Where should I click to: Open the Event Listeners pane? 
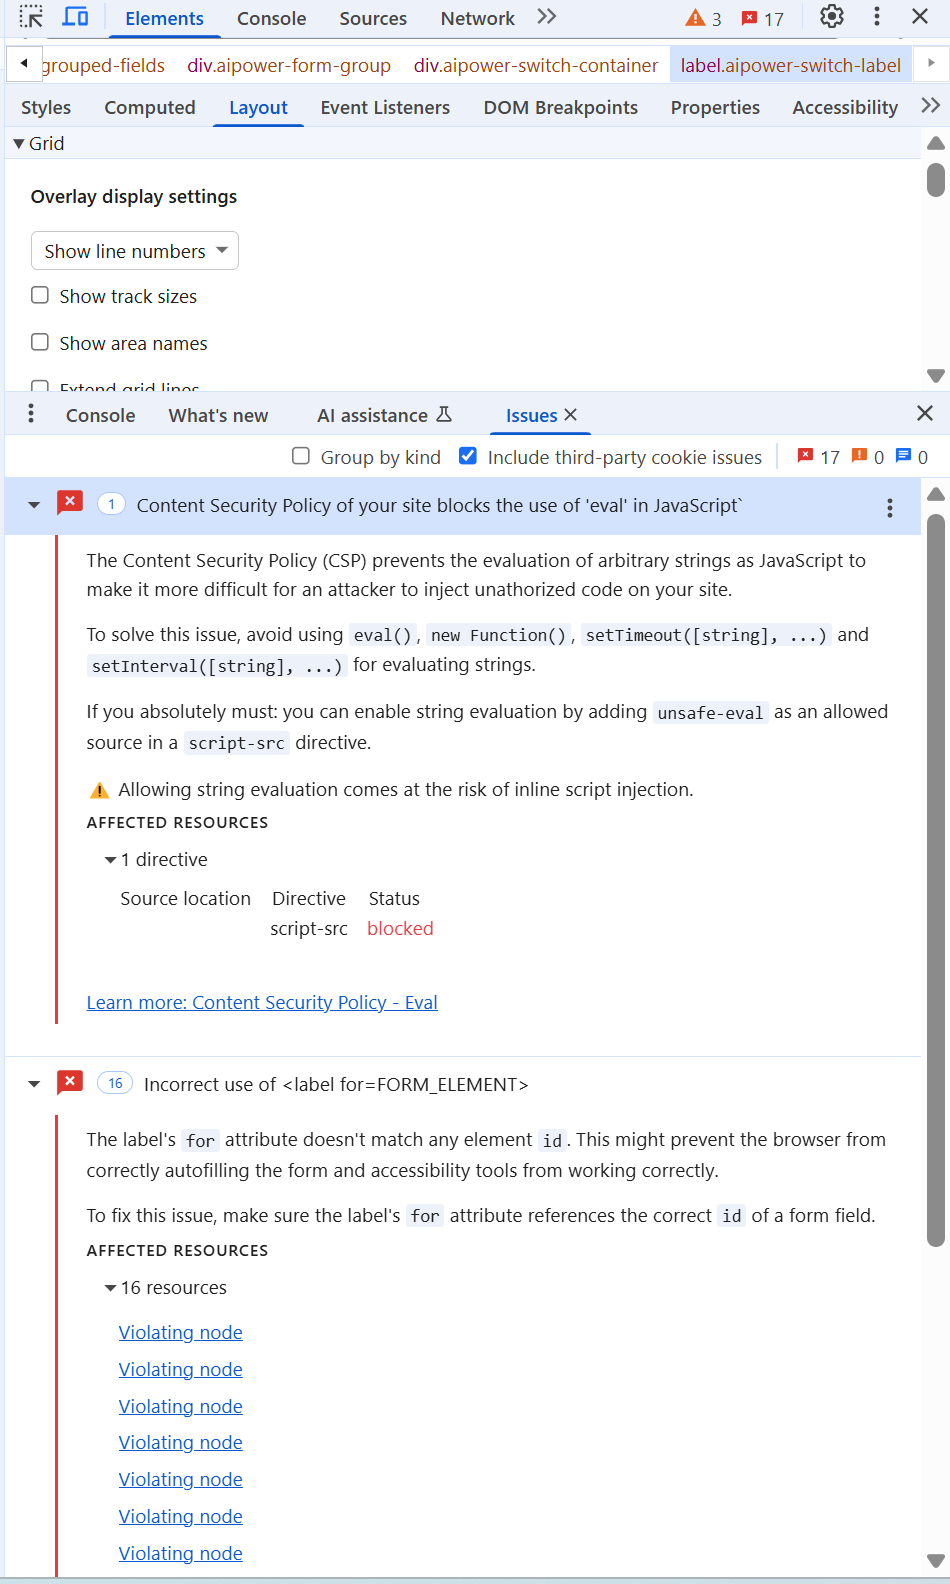coord(385,107)
